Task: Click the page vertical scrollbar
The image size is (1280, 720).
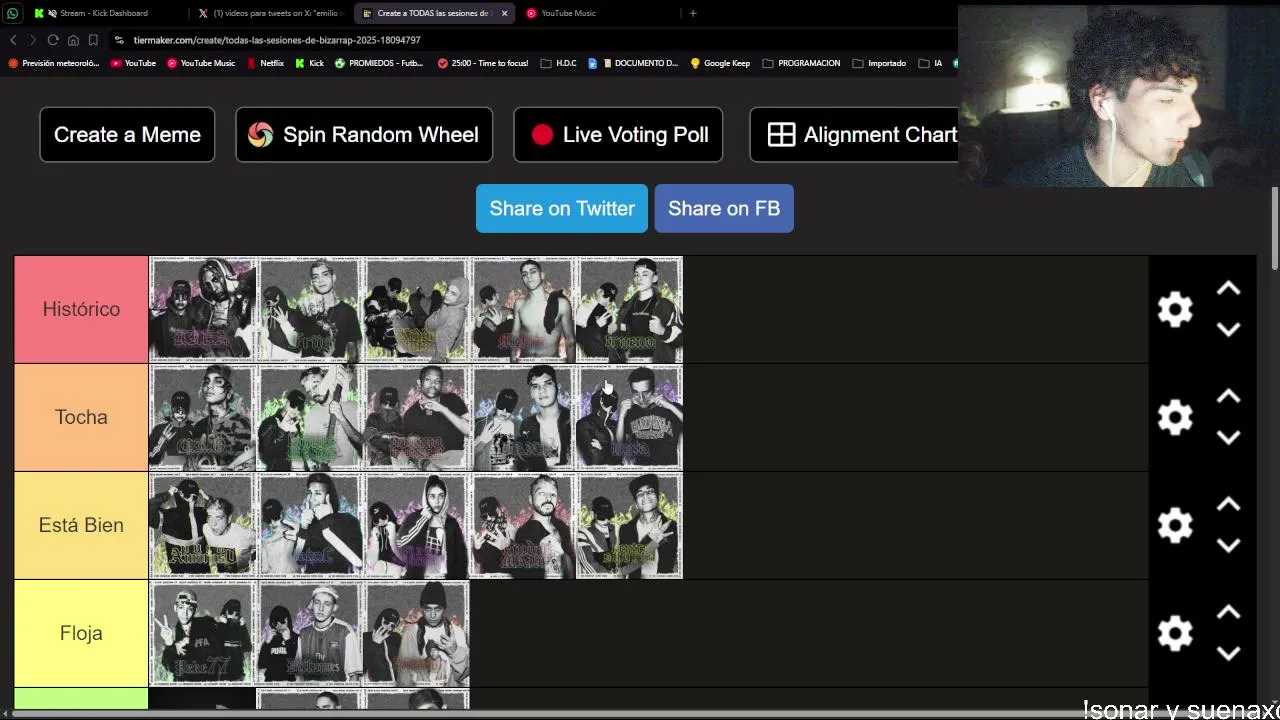Action: 1275,228
